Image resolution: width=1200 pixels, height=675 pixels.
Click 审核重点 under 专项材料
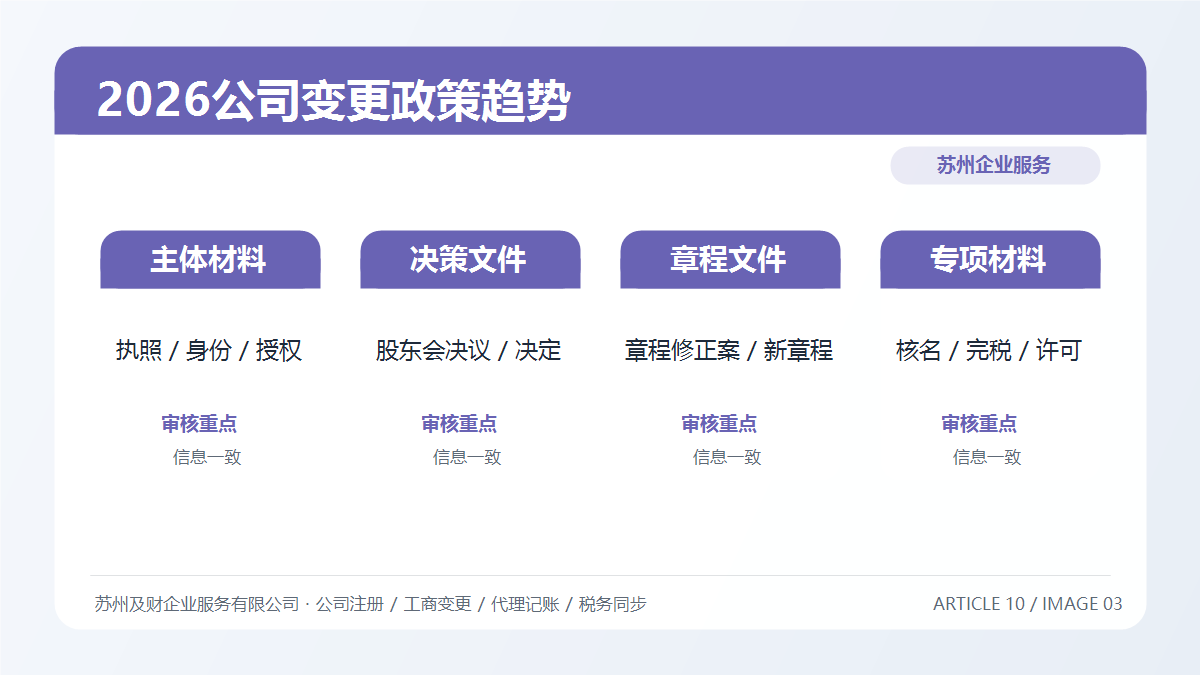tap(979, 424)
